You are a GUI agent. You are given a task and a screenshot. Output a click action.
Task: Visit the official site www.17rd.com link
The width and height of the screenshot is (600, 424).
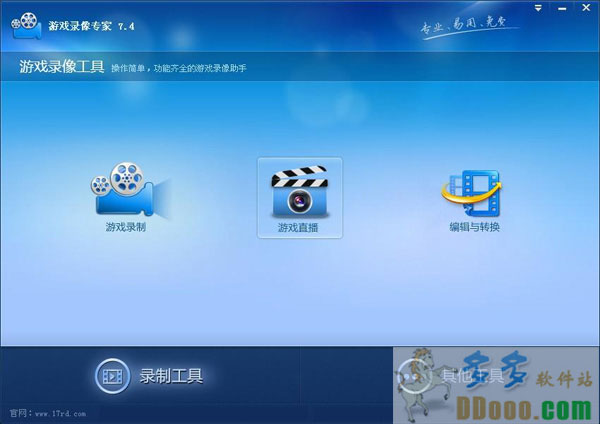click(x=60, y=414)
